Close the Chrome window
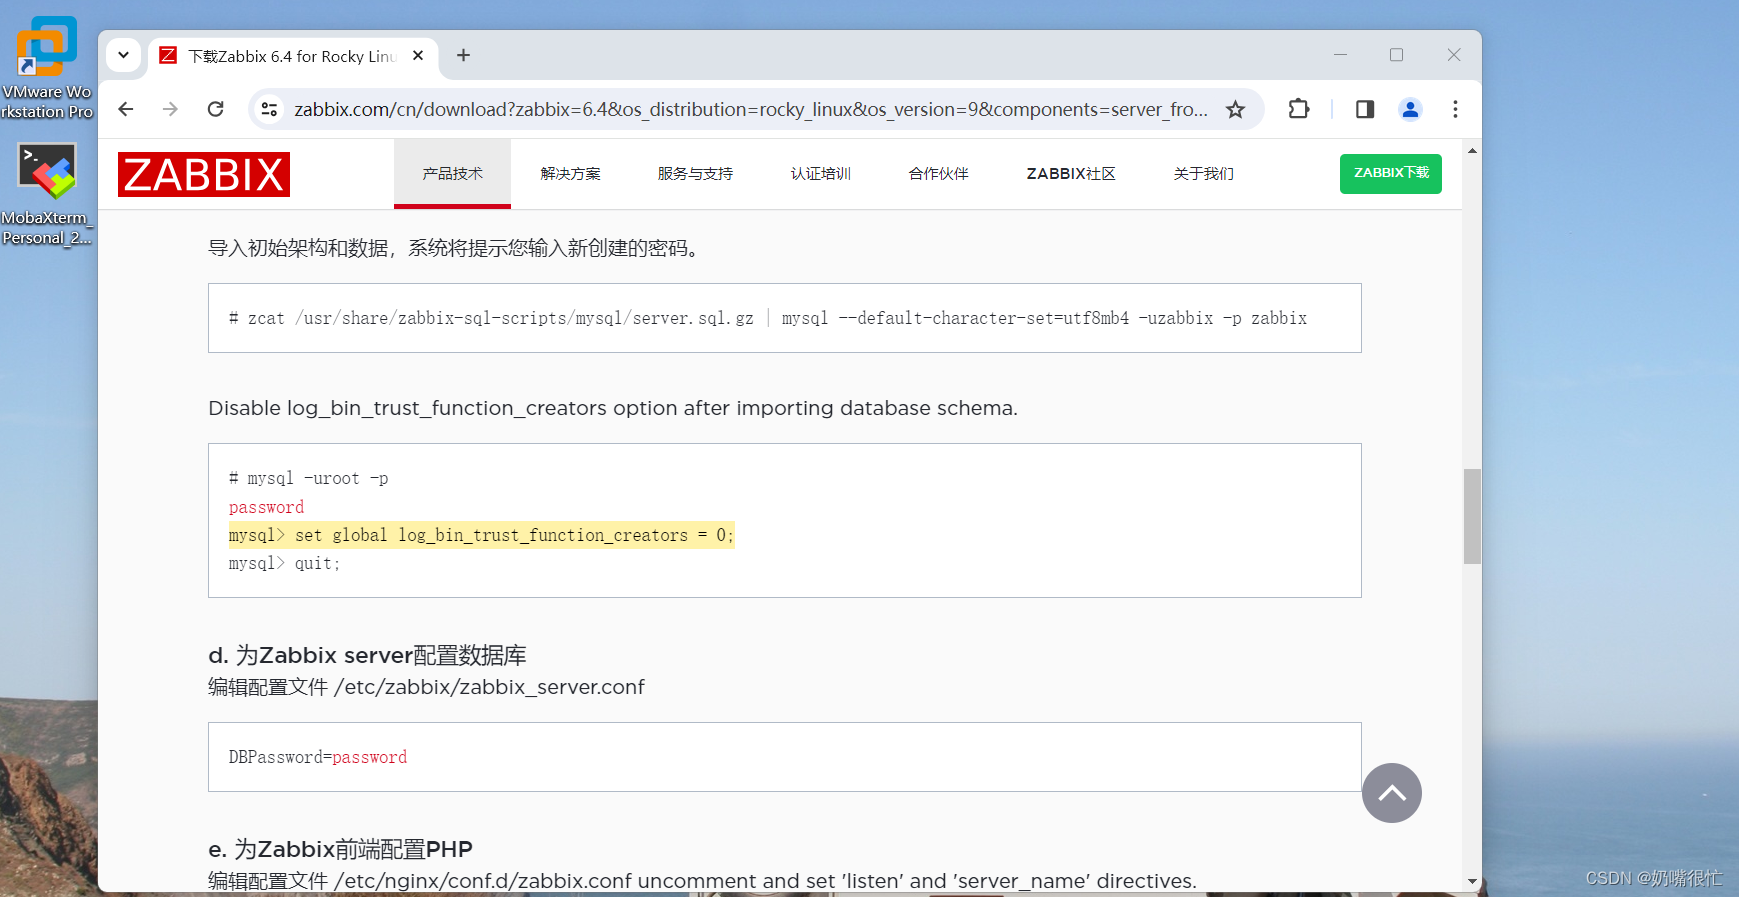 1454,55
